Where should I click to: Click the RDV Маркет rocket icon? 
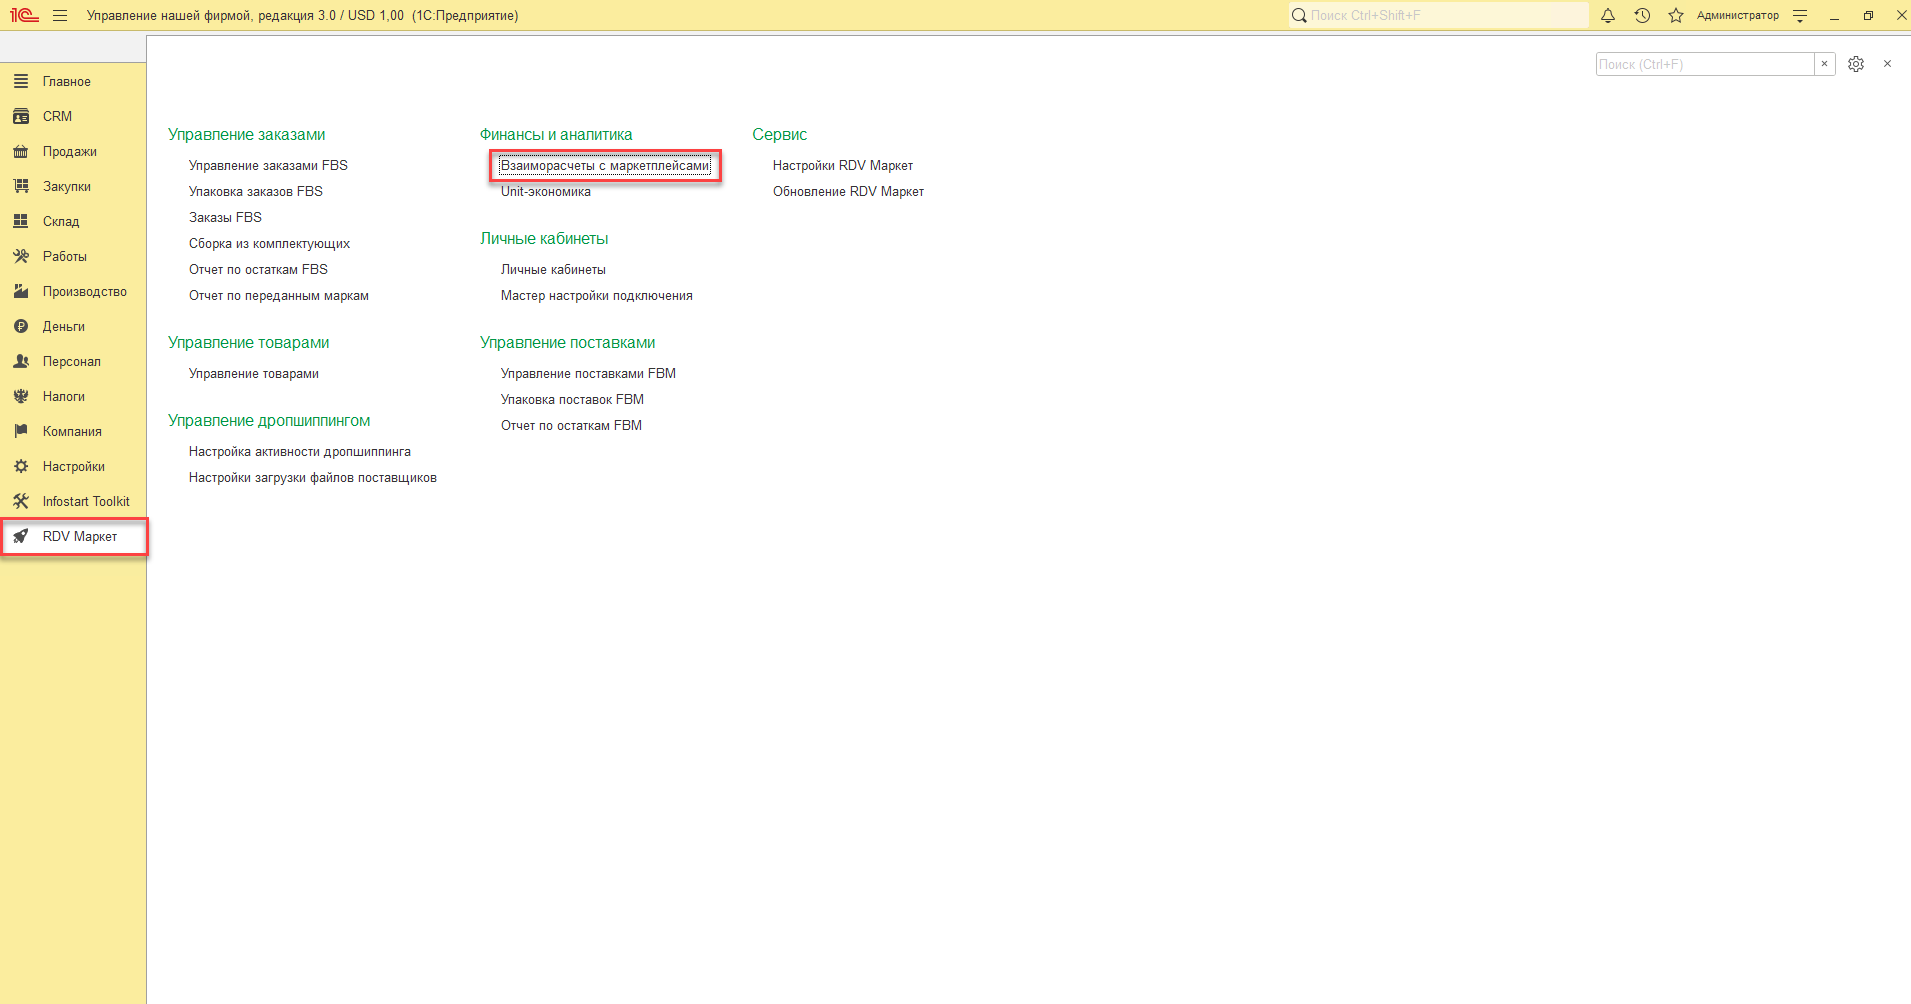click(21, 536)
